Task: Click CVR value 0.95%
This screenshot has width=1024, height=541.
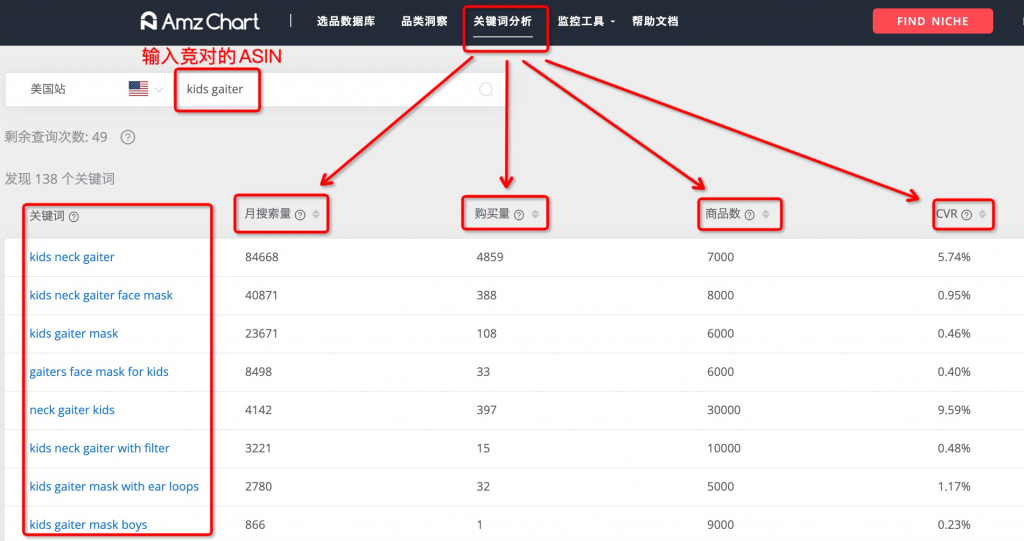Action: [954, 295]
